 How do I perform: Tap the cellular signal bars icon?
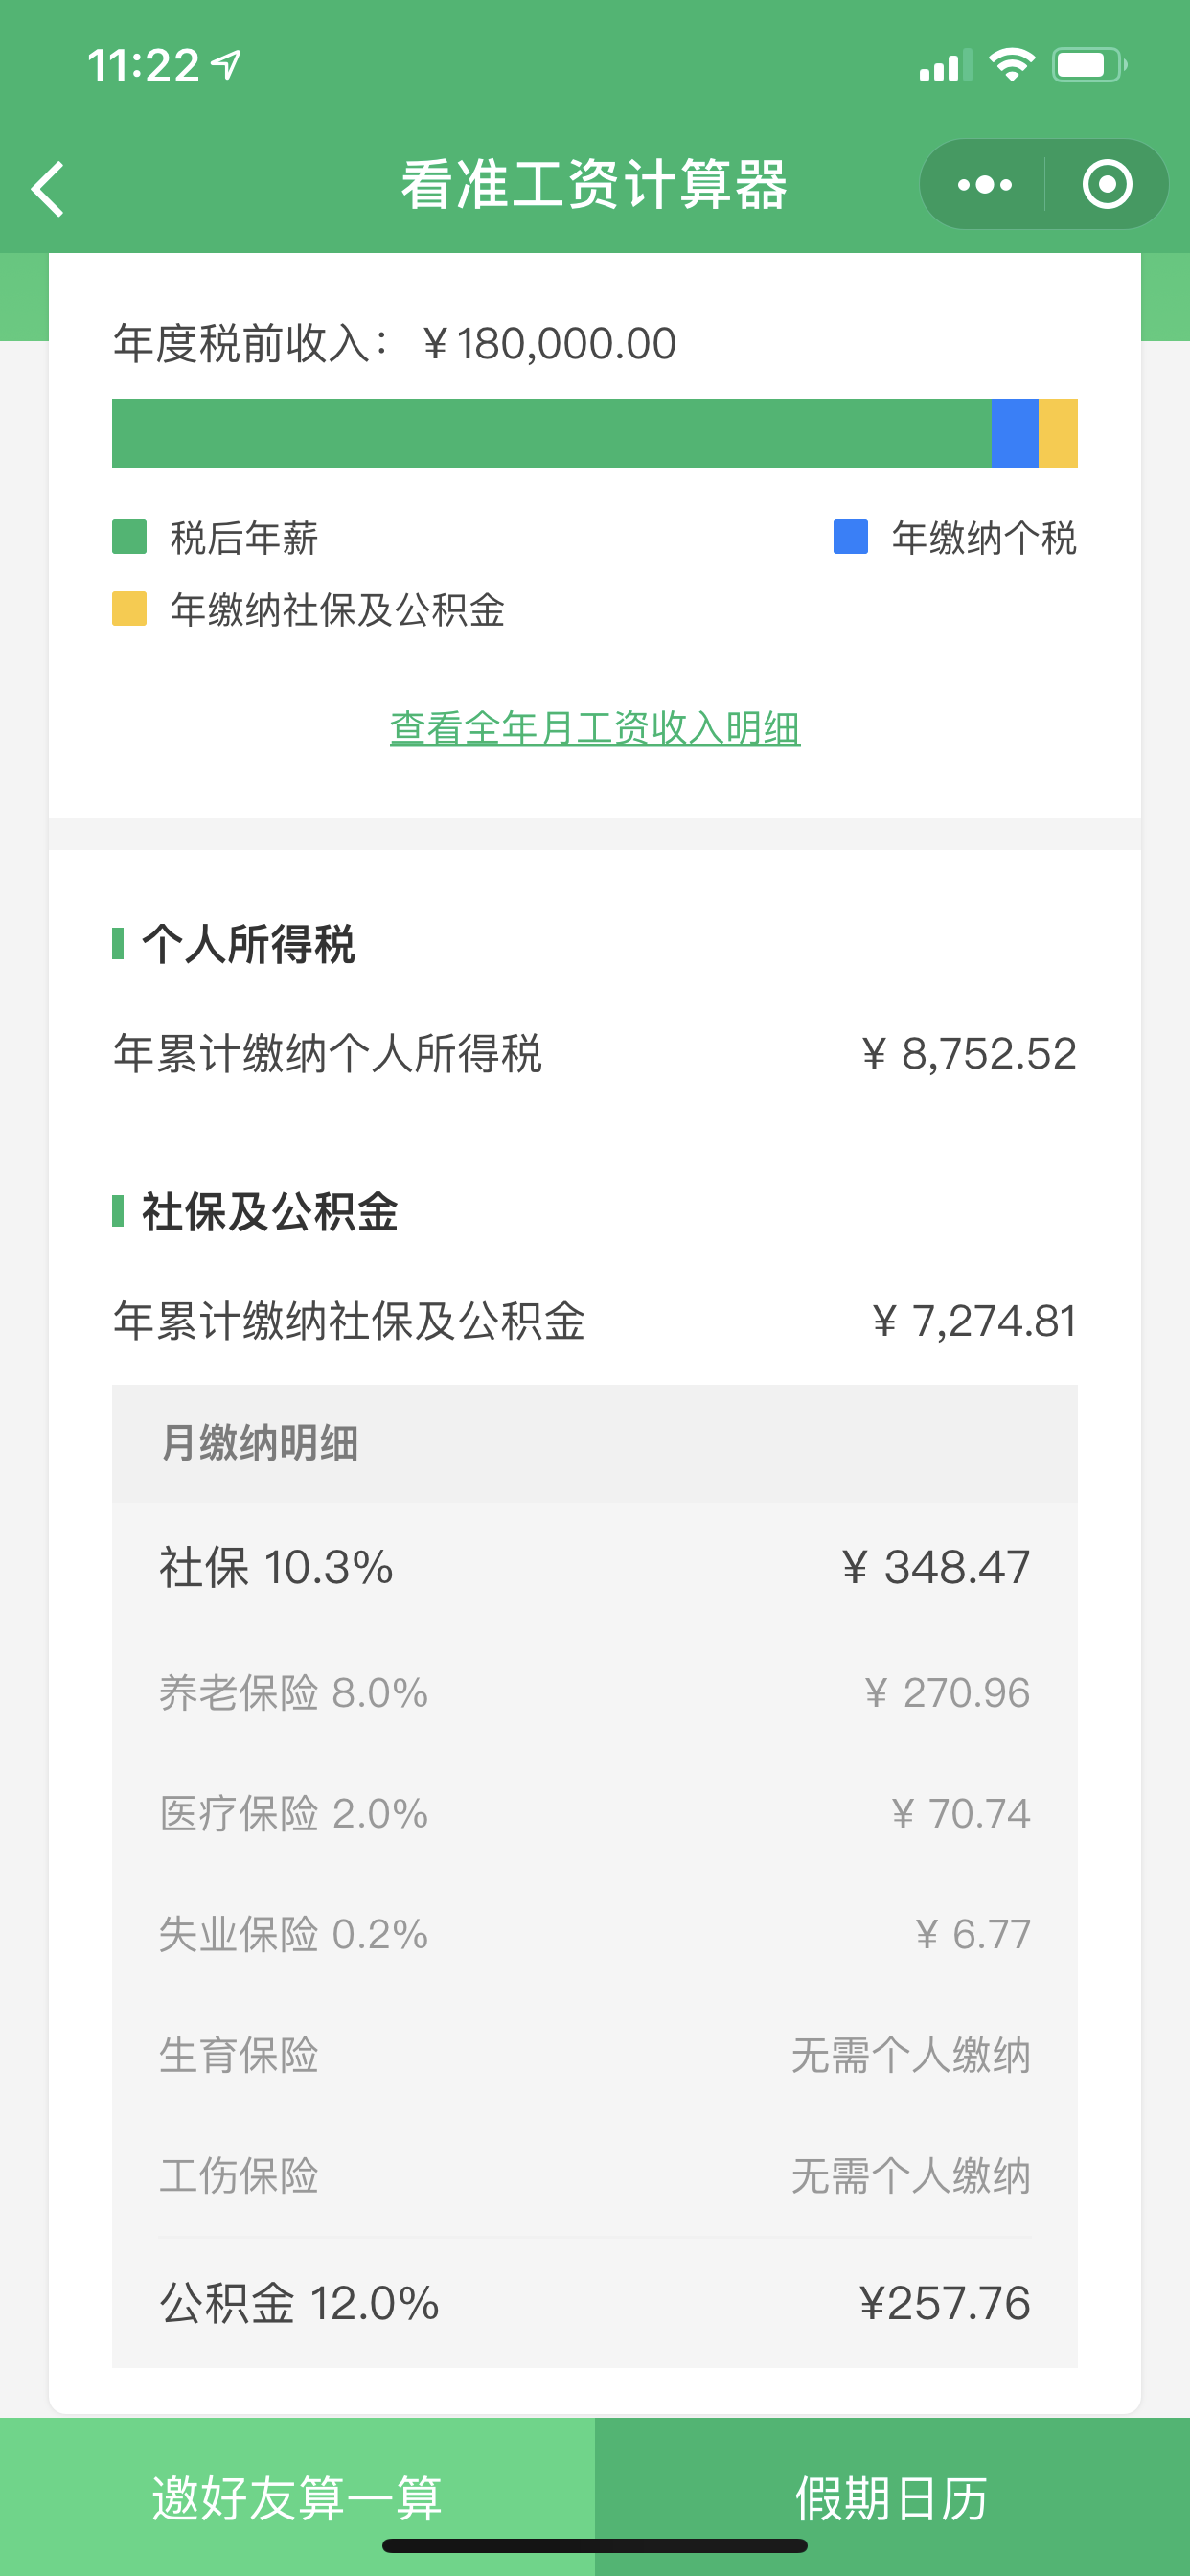point(945,65)
